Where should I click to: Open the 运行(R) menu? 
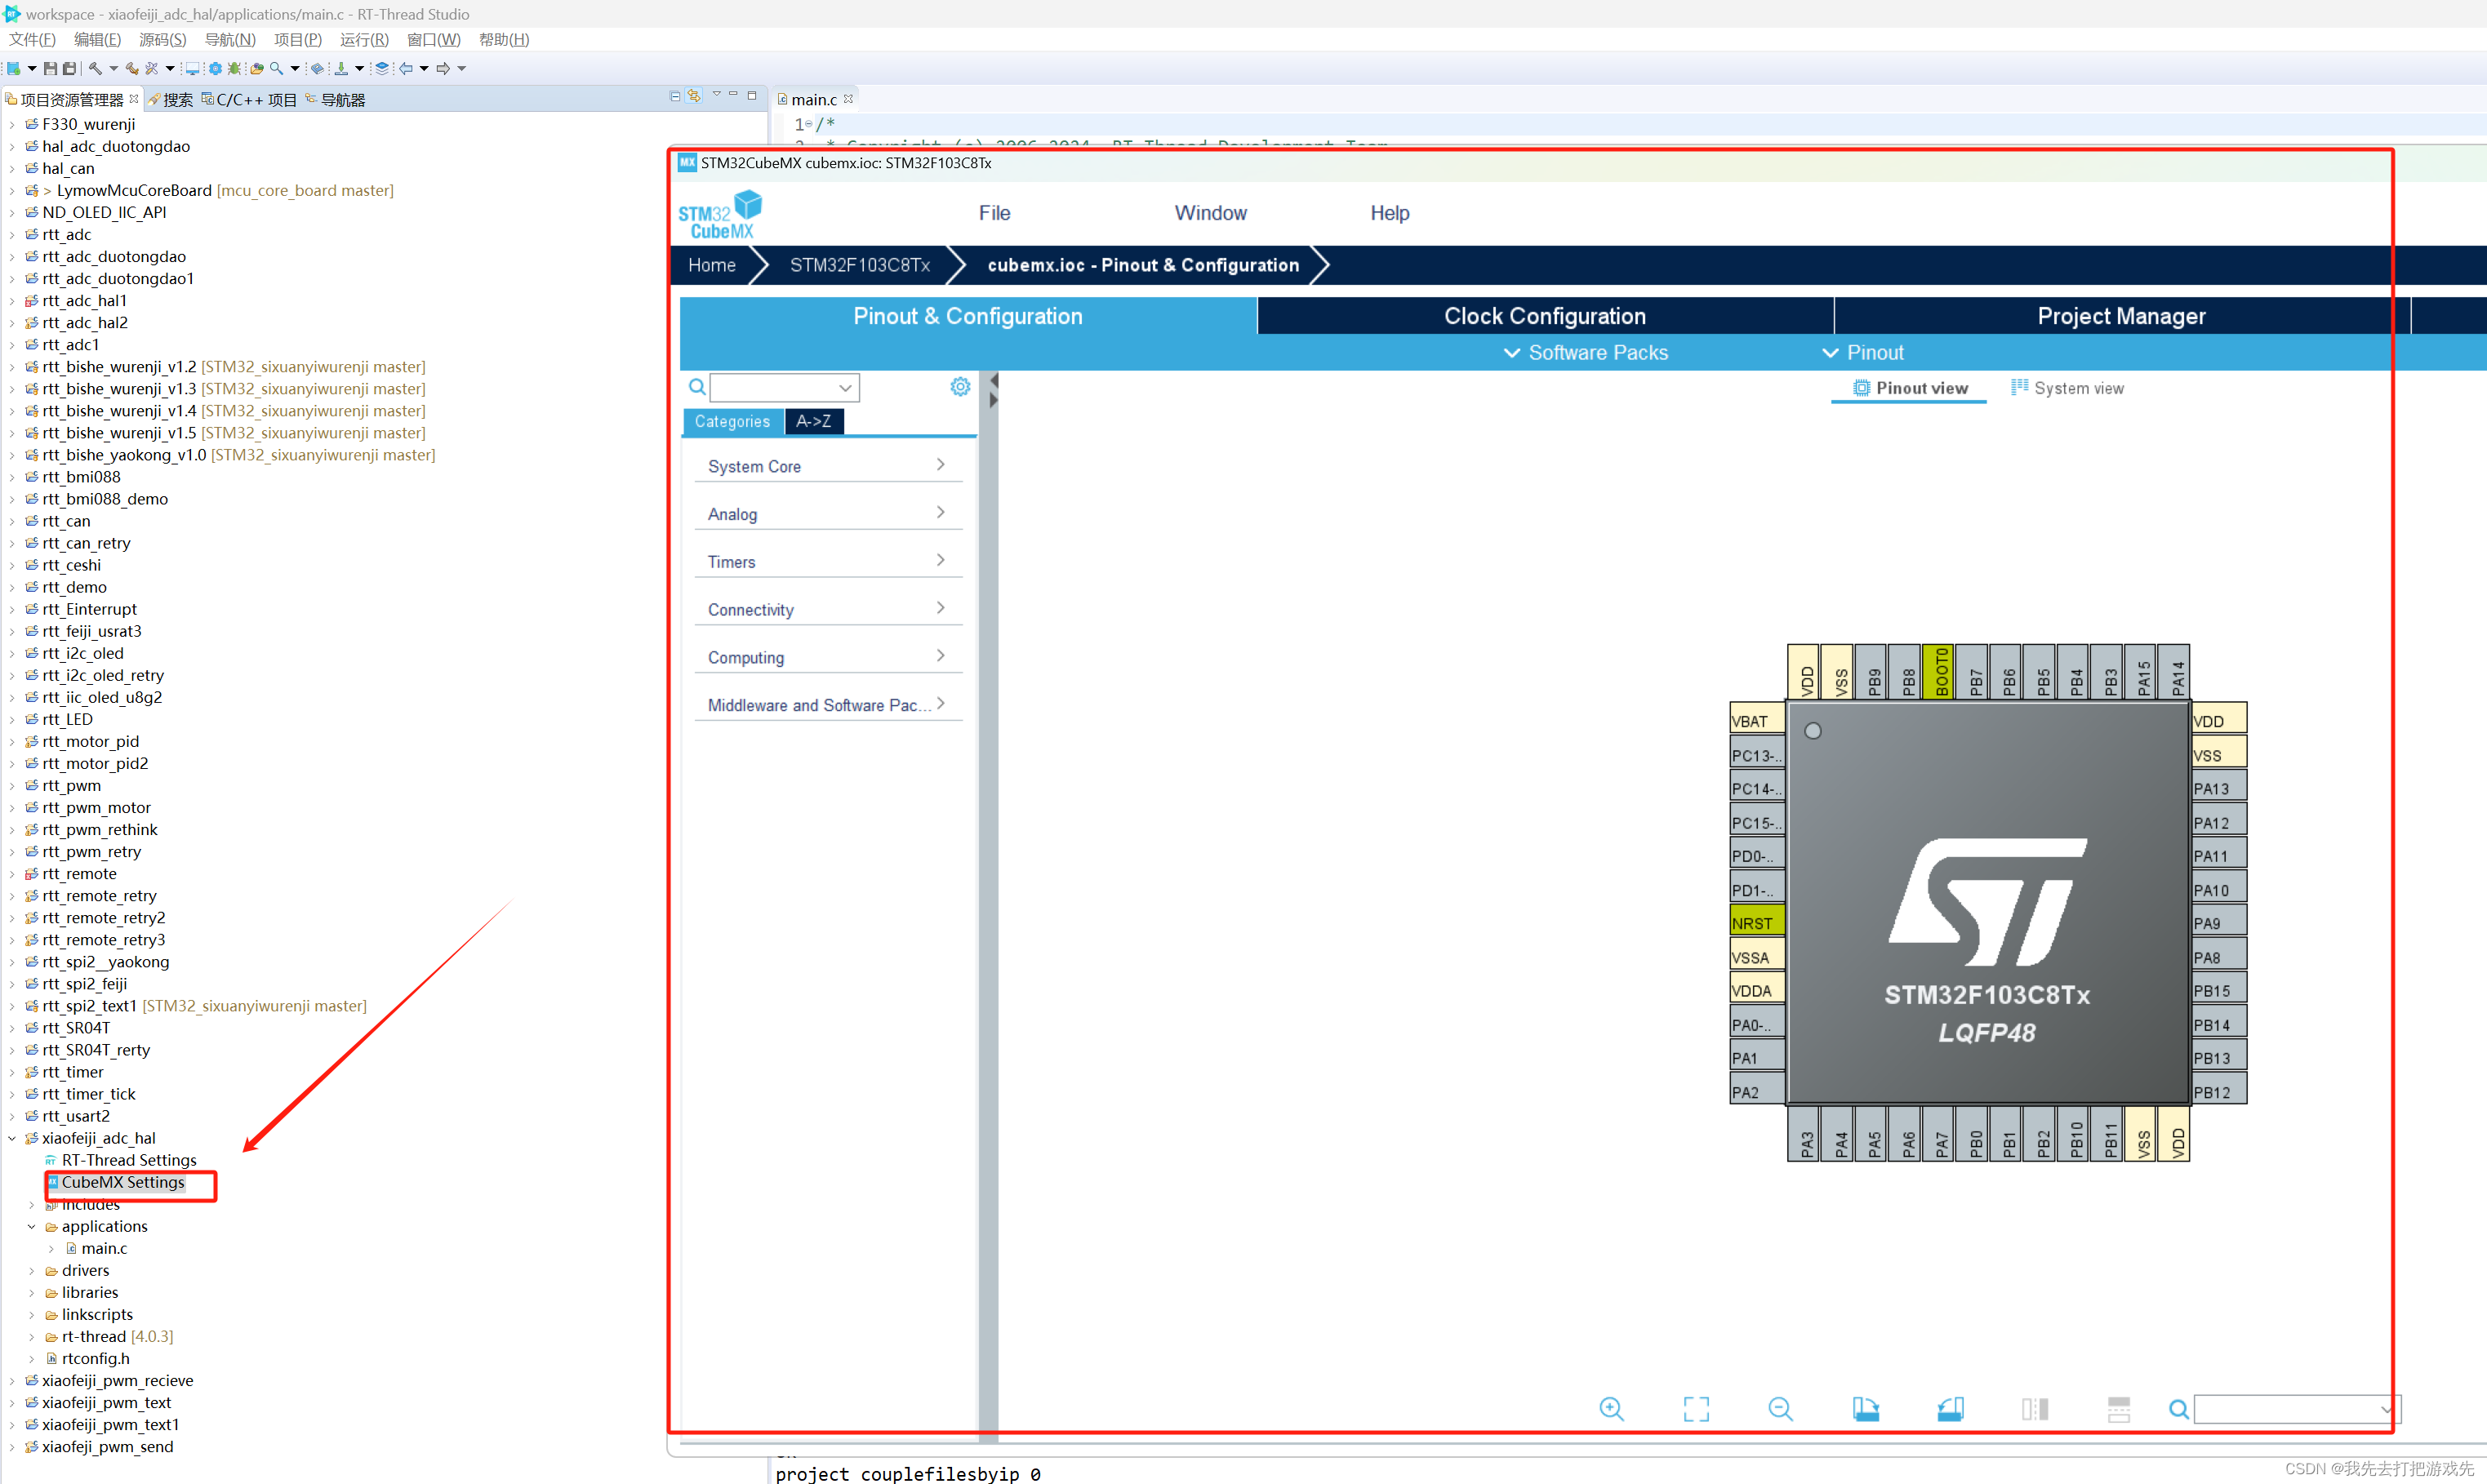tap(364, 40)
